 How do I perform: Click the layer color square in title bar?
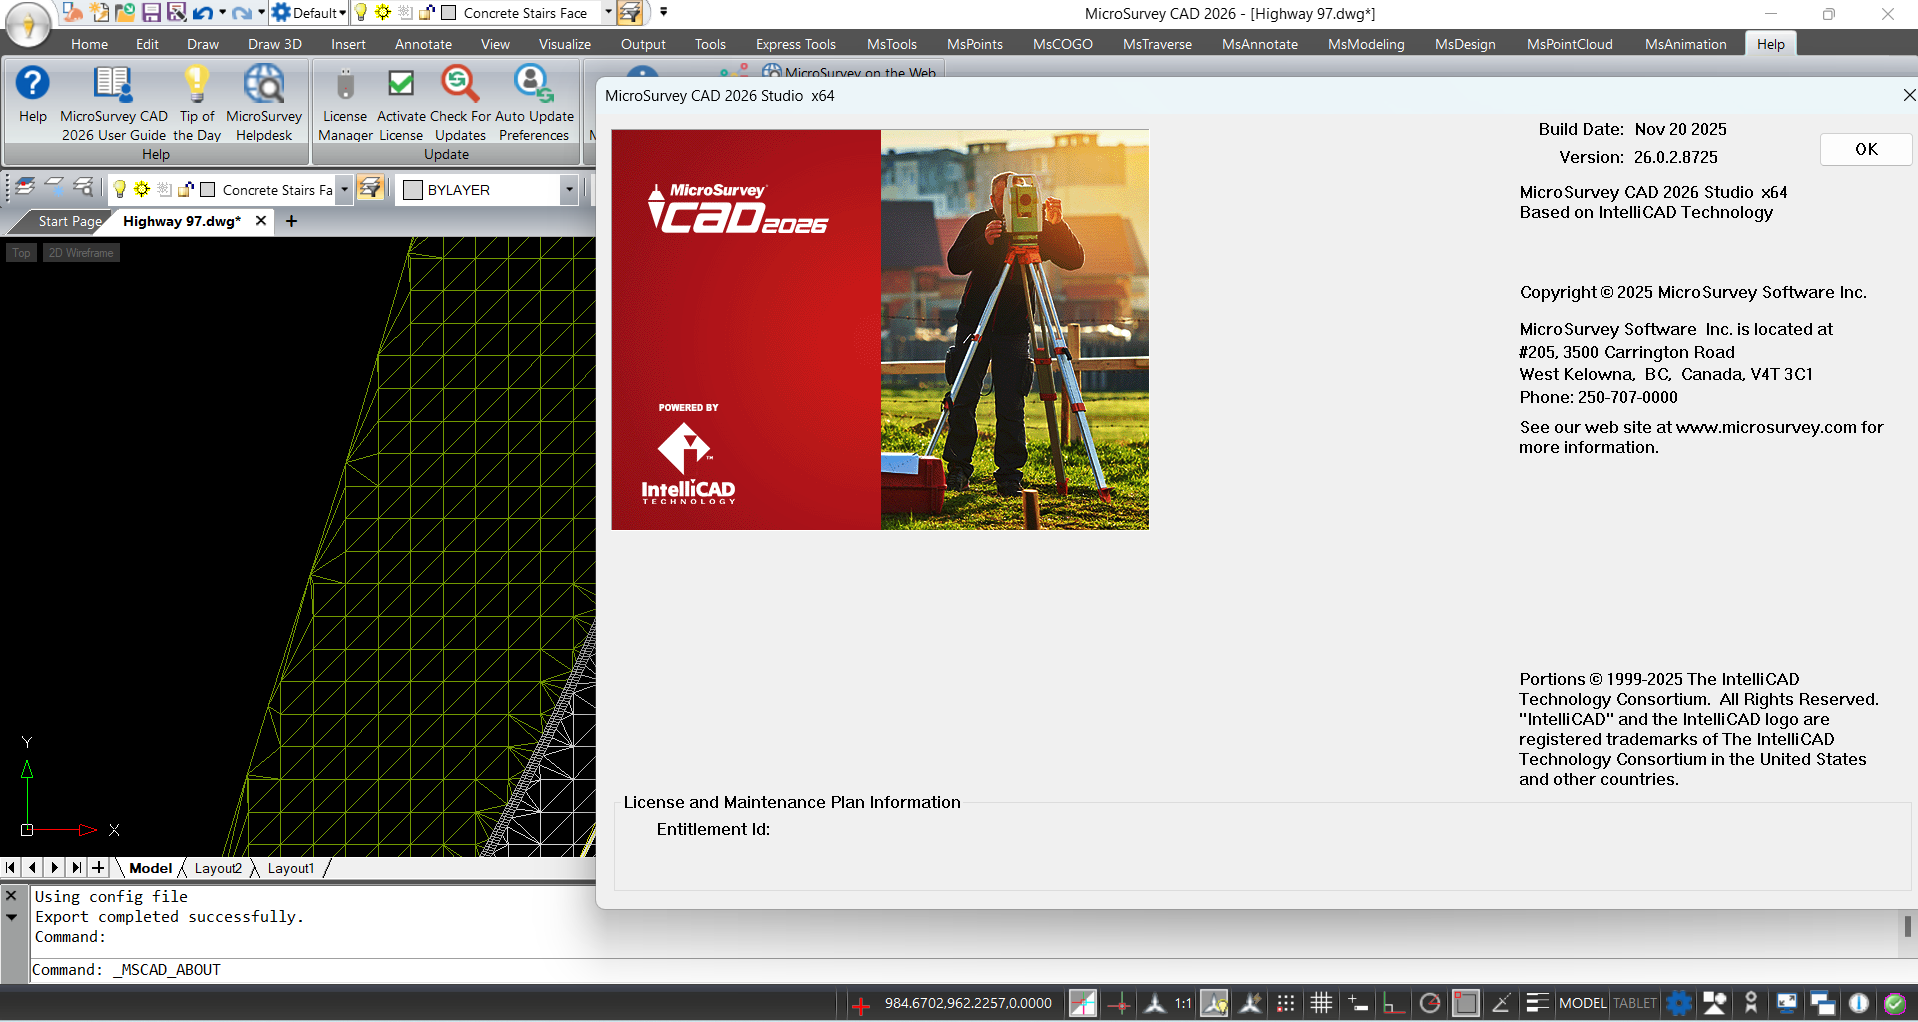(449, 13)
